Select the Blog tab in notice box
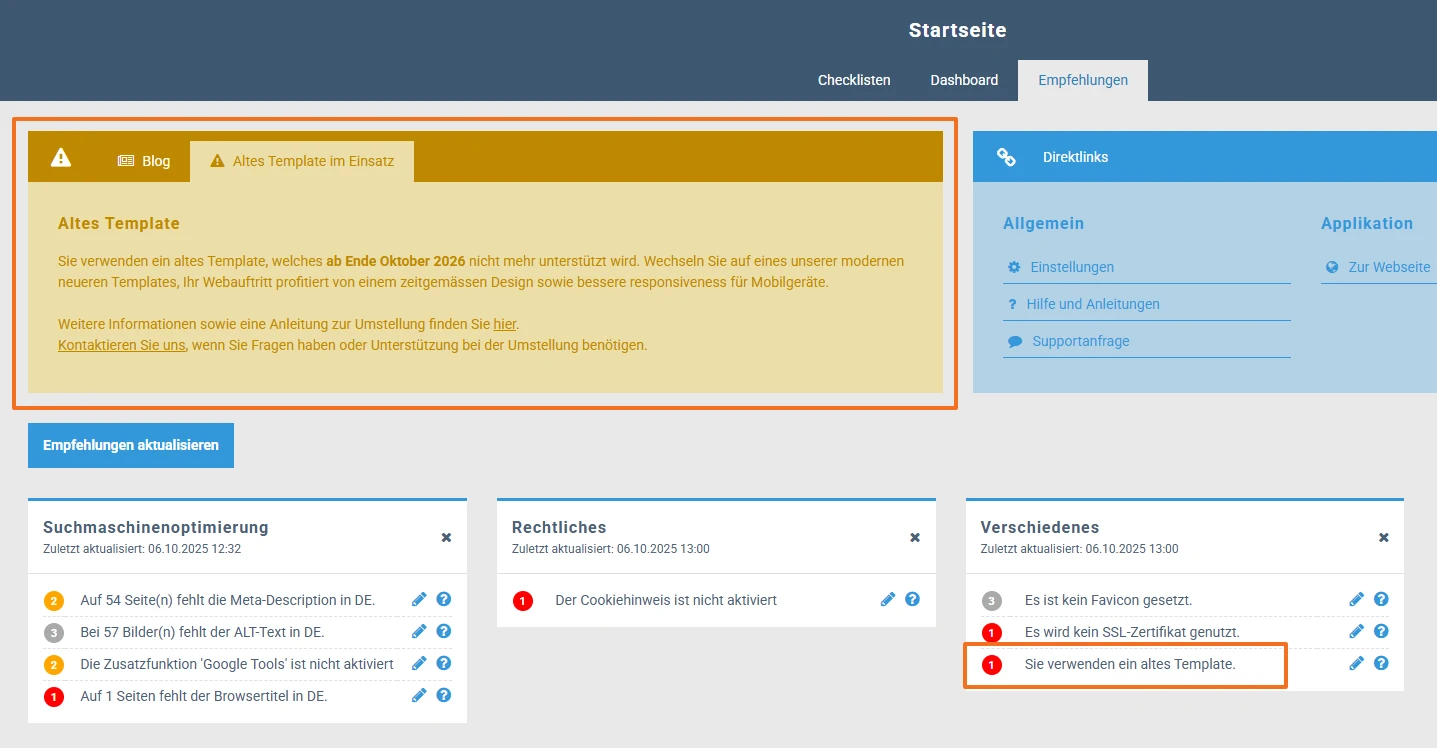 [x=144, y=161]
